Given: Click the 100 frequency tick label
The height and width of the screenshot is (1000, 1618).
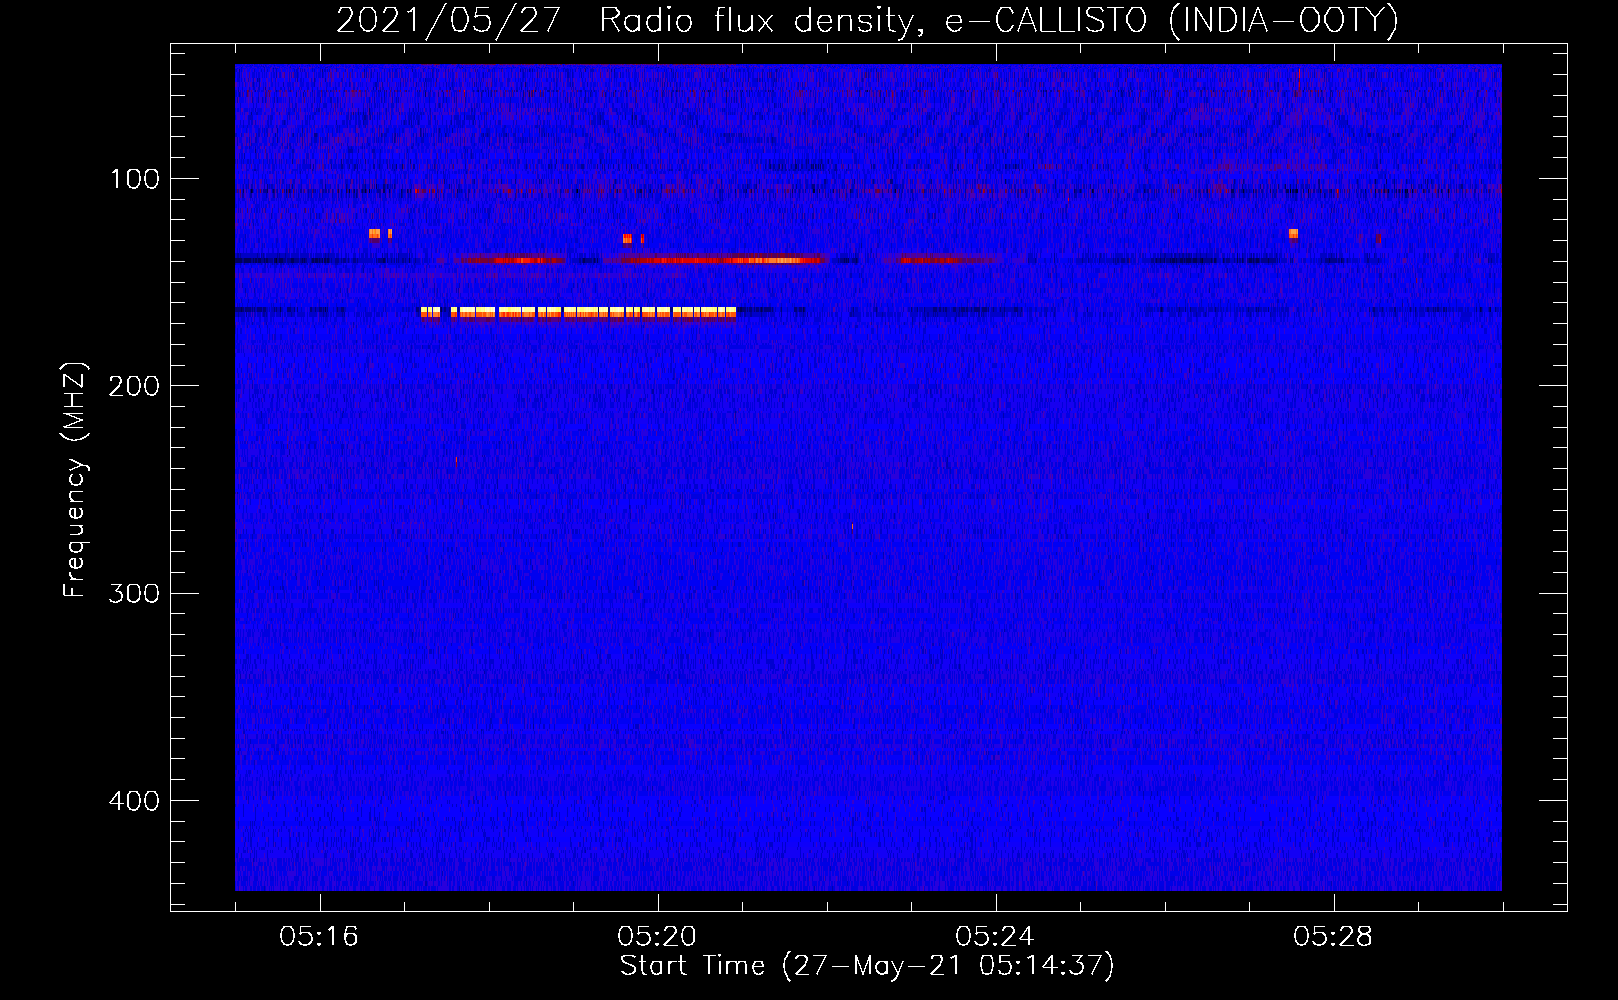Looking at the screenshot, I should [x=134, y=179].
